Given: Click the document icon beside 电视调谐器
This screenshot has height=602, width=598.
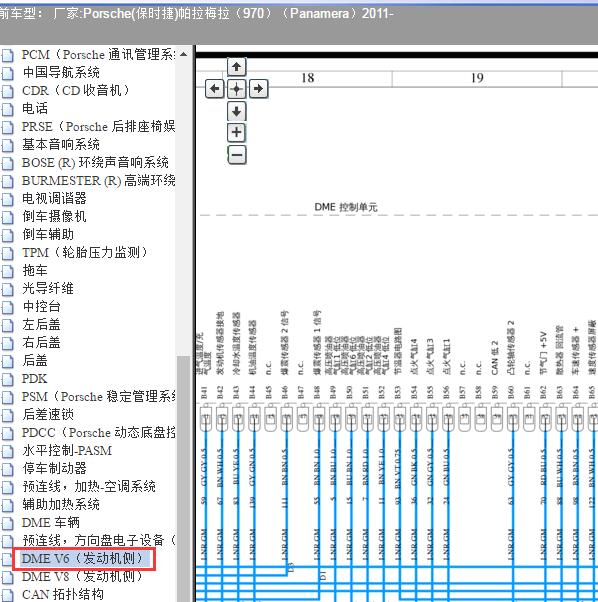Looking at the screenshot, I should (7, 199).
